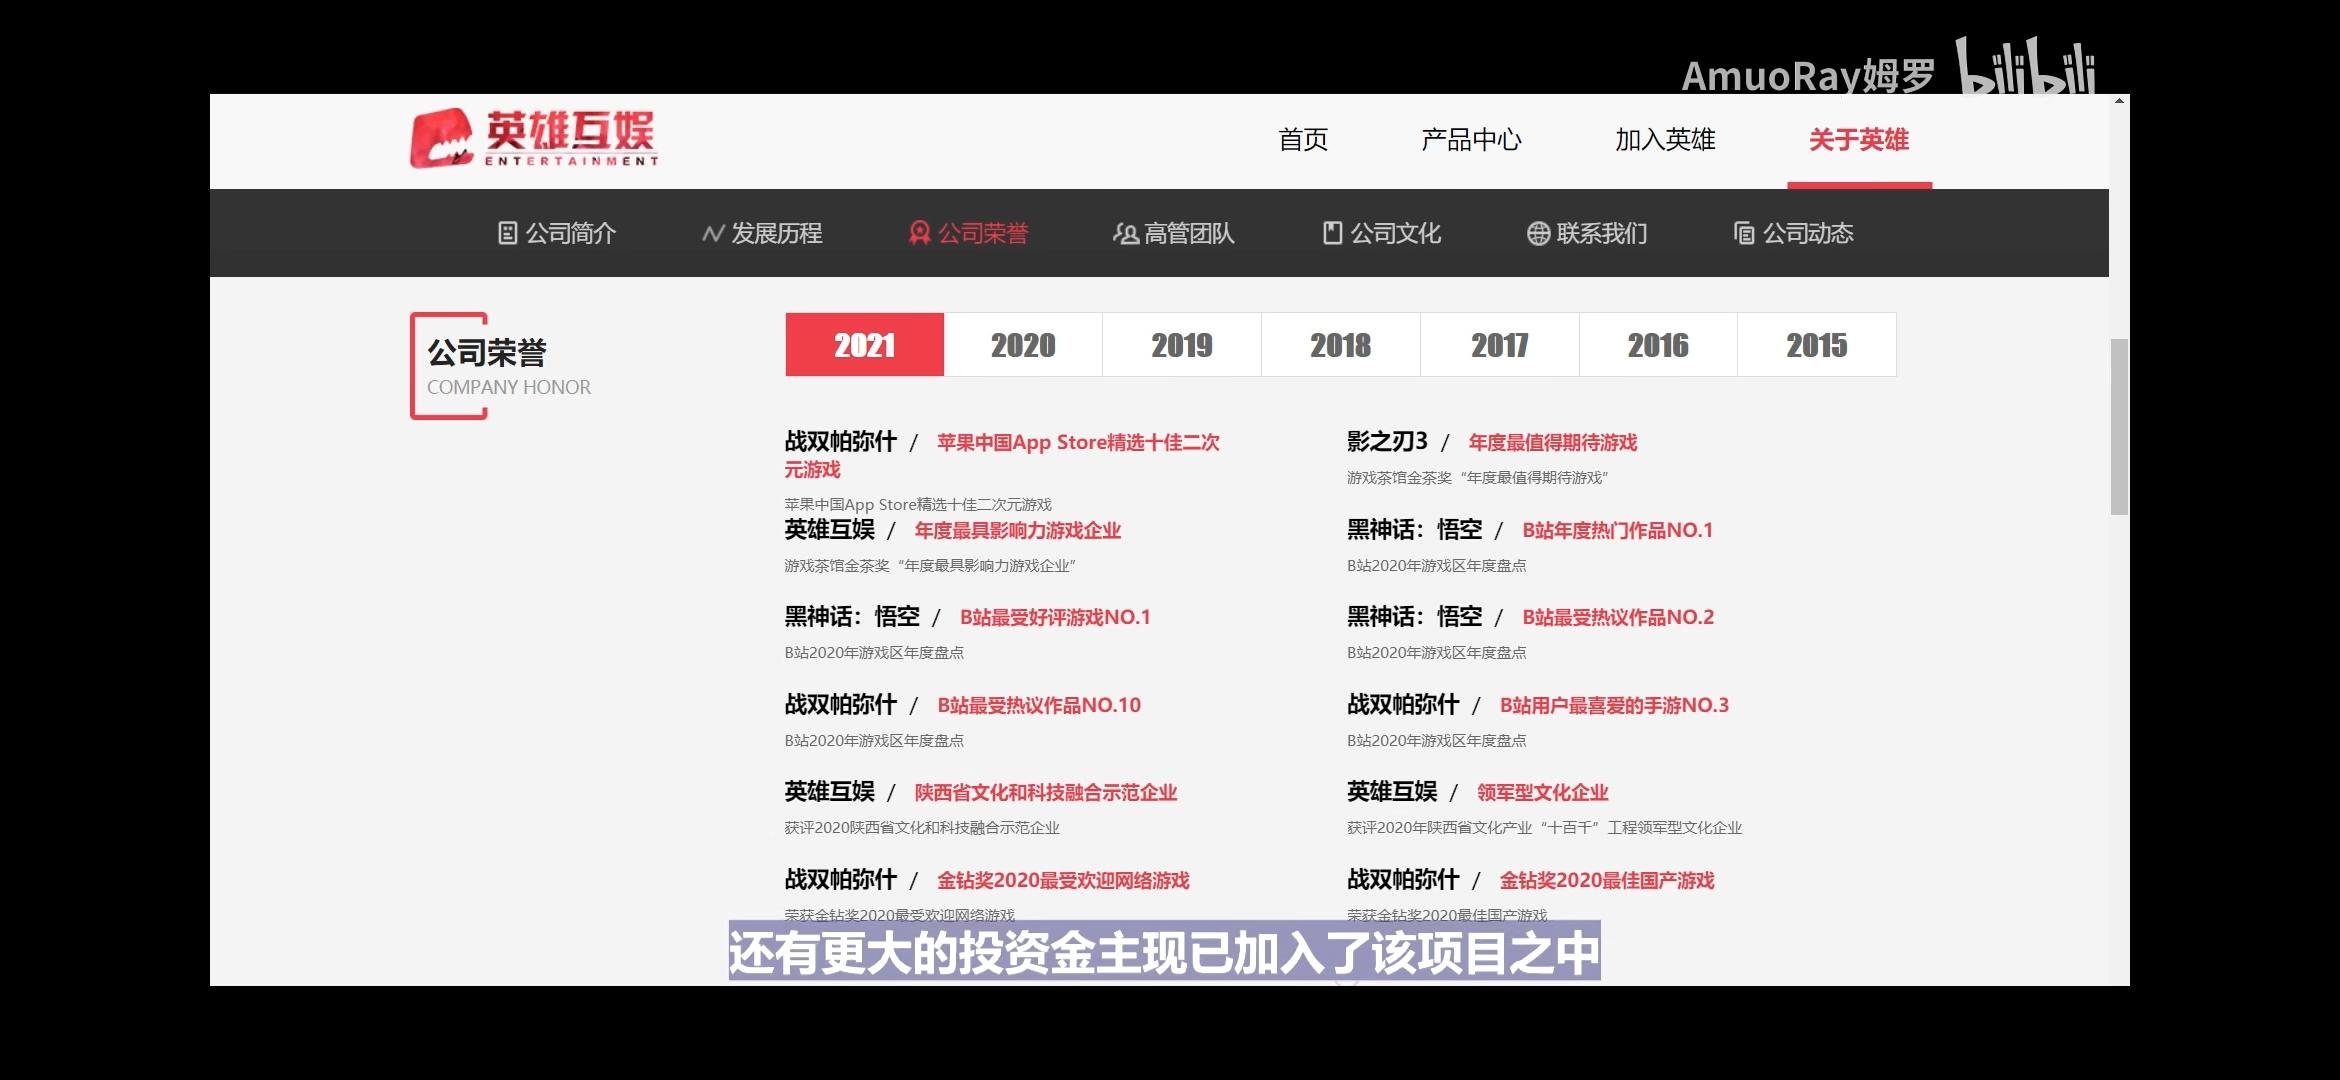Click 领军型文化企业 award title

click(1542, 792)
